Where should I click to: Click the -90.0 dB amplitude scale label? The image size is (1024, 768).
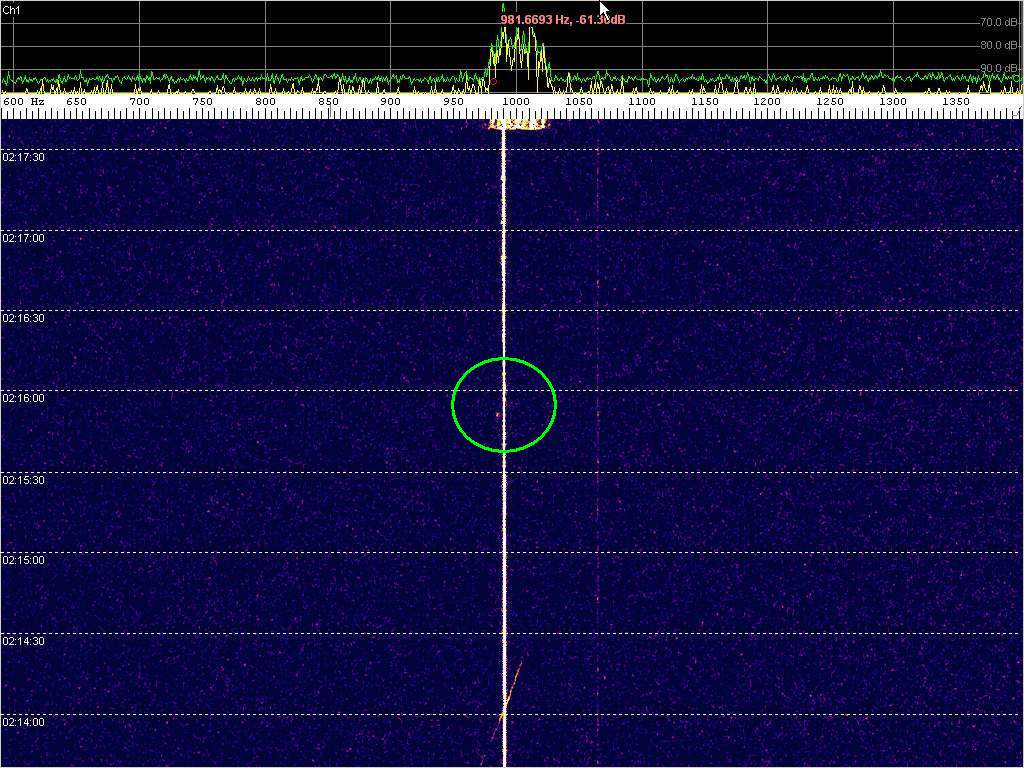point(998,68)
